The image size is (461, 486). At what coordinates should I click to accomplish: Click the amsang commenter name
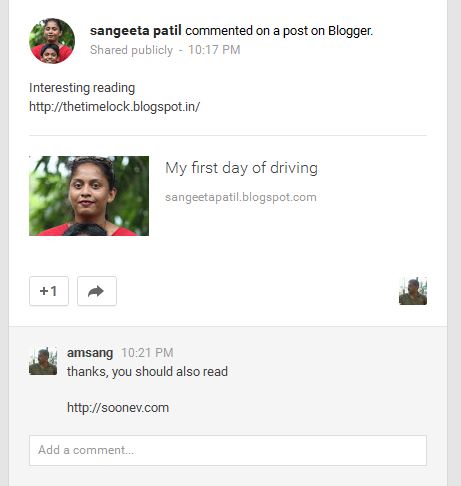point(90,353)
